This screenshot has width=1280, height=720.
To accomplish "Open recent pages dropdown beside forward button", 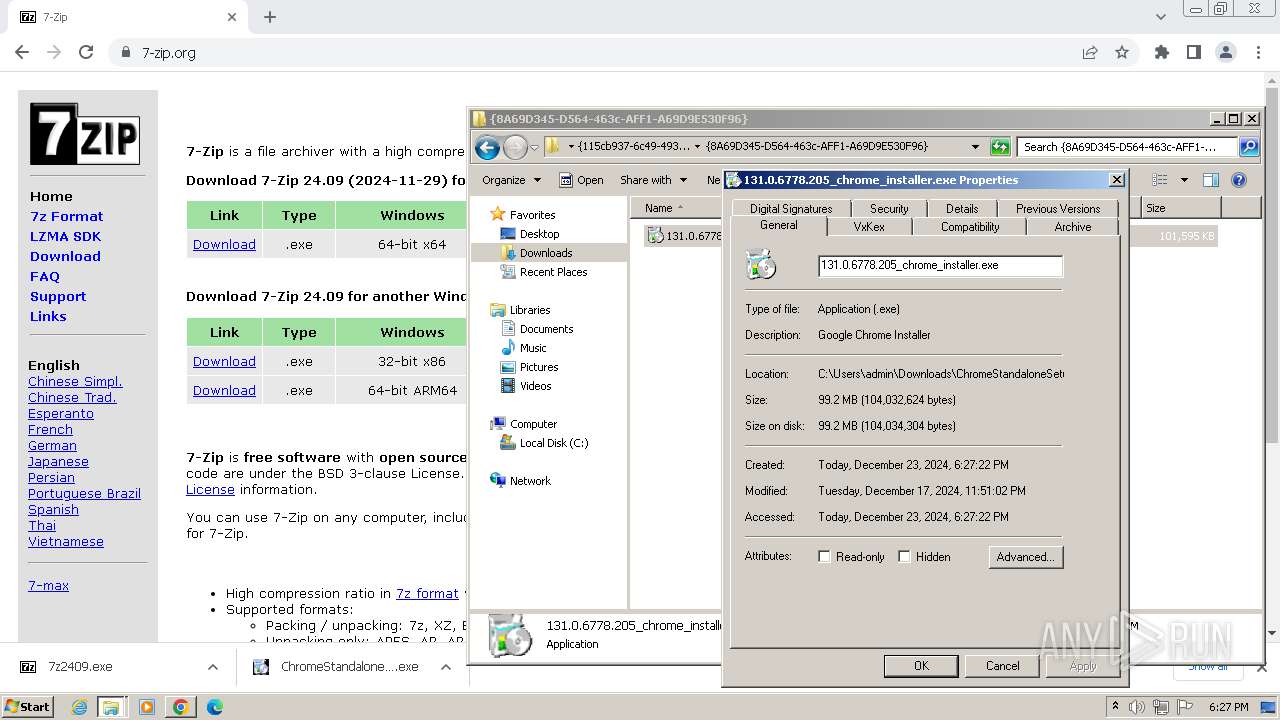I will (x=534, y=148).
